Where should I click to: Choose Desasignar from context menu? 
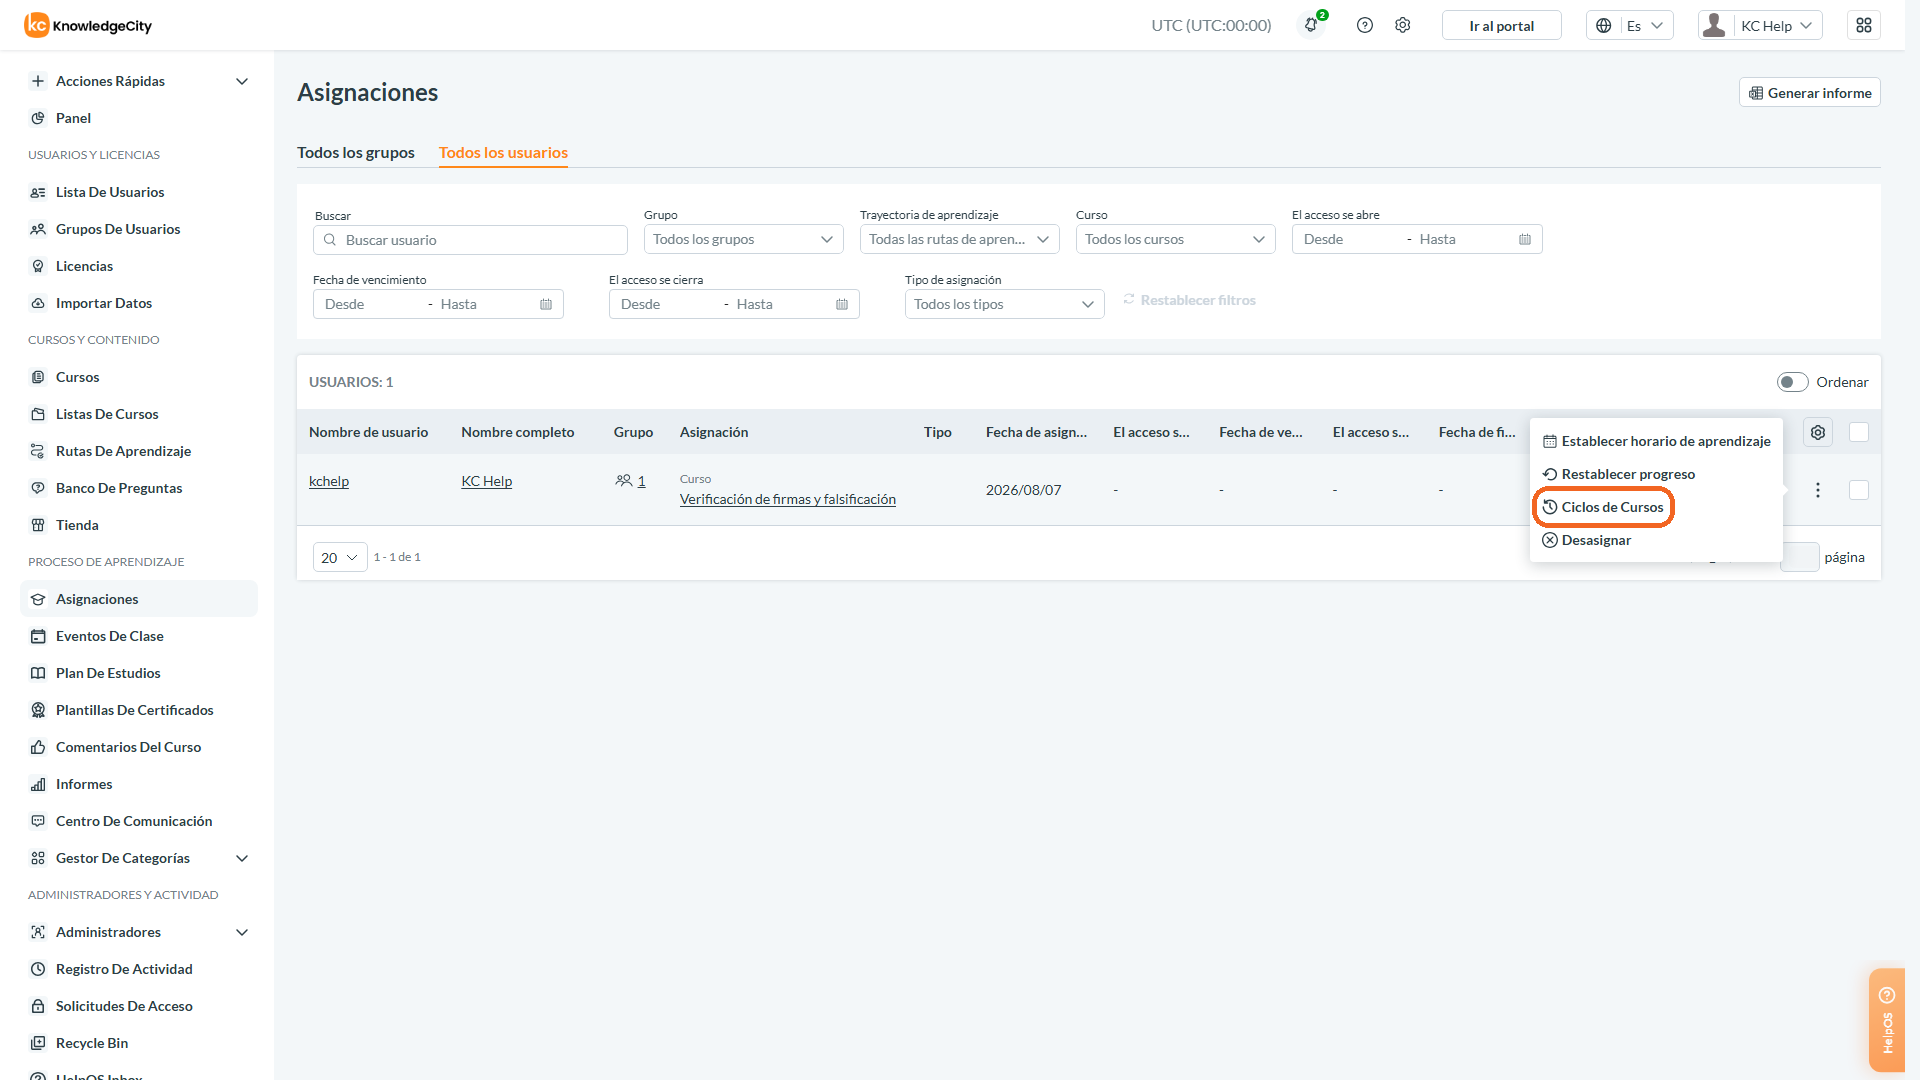point(1587,540)
